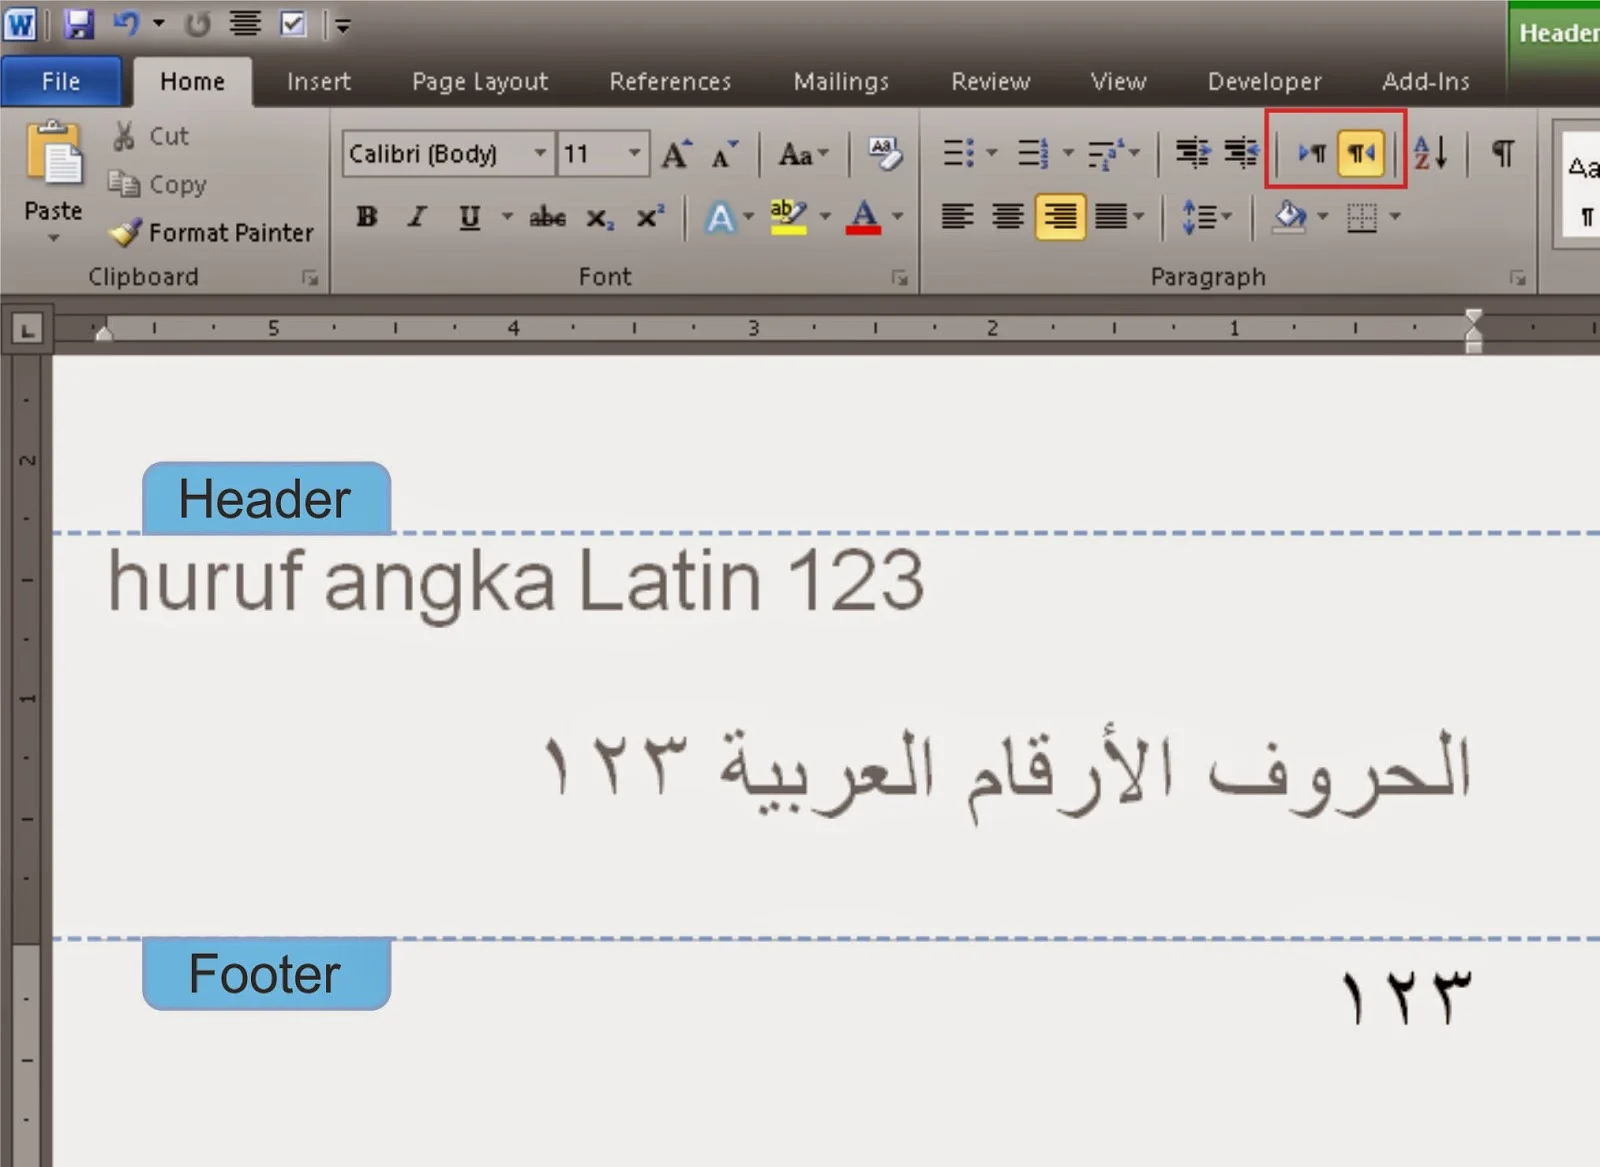Expand the Paste options arrow
1600x1167 pixels.
pos(54,237)
